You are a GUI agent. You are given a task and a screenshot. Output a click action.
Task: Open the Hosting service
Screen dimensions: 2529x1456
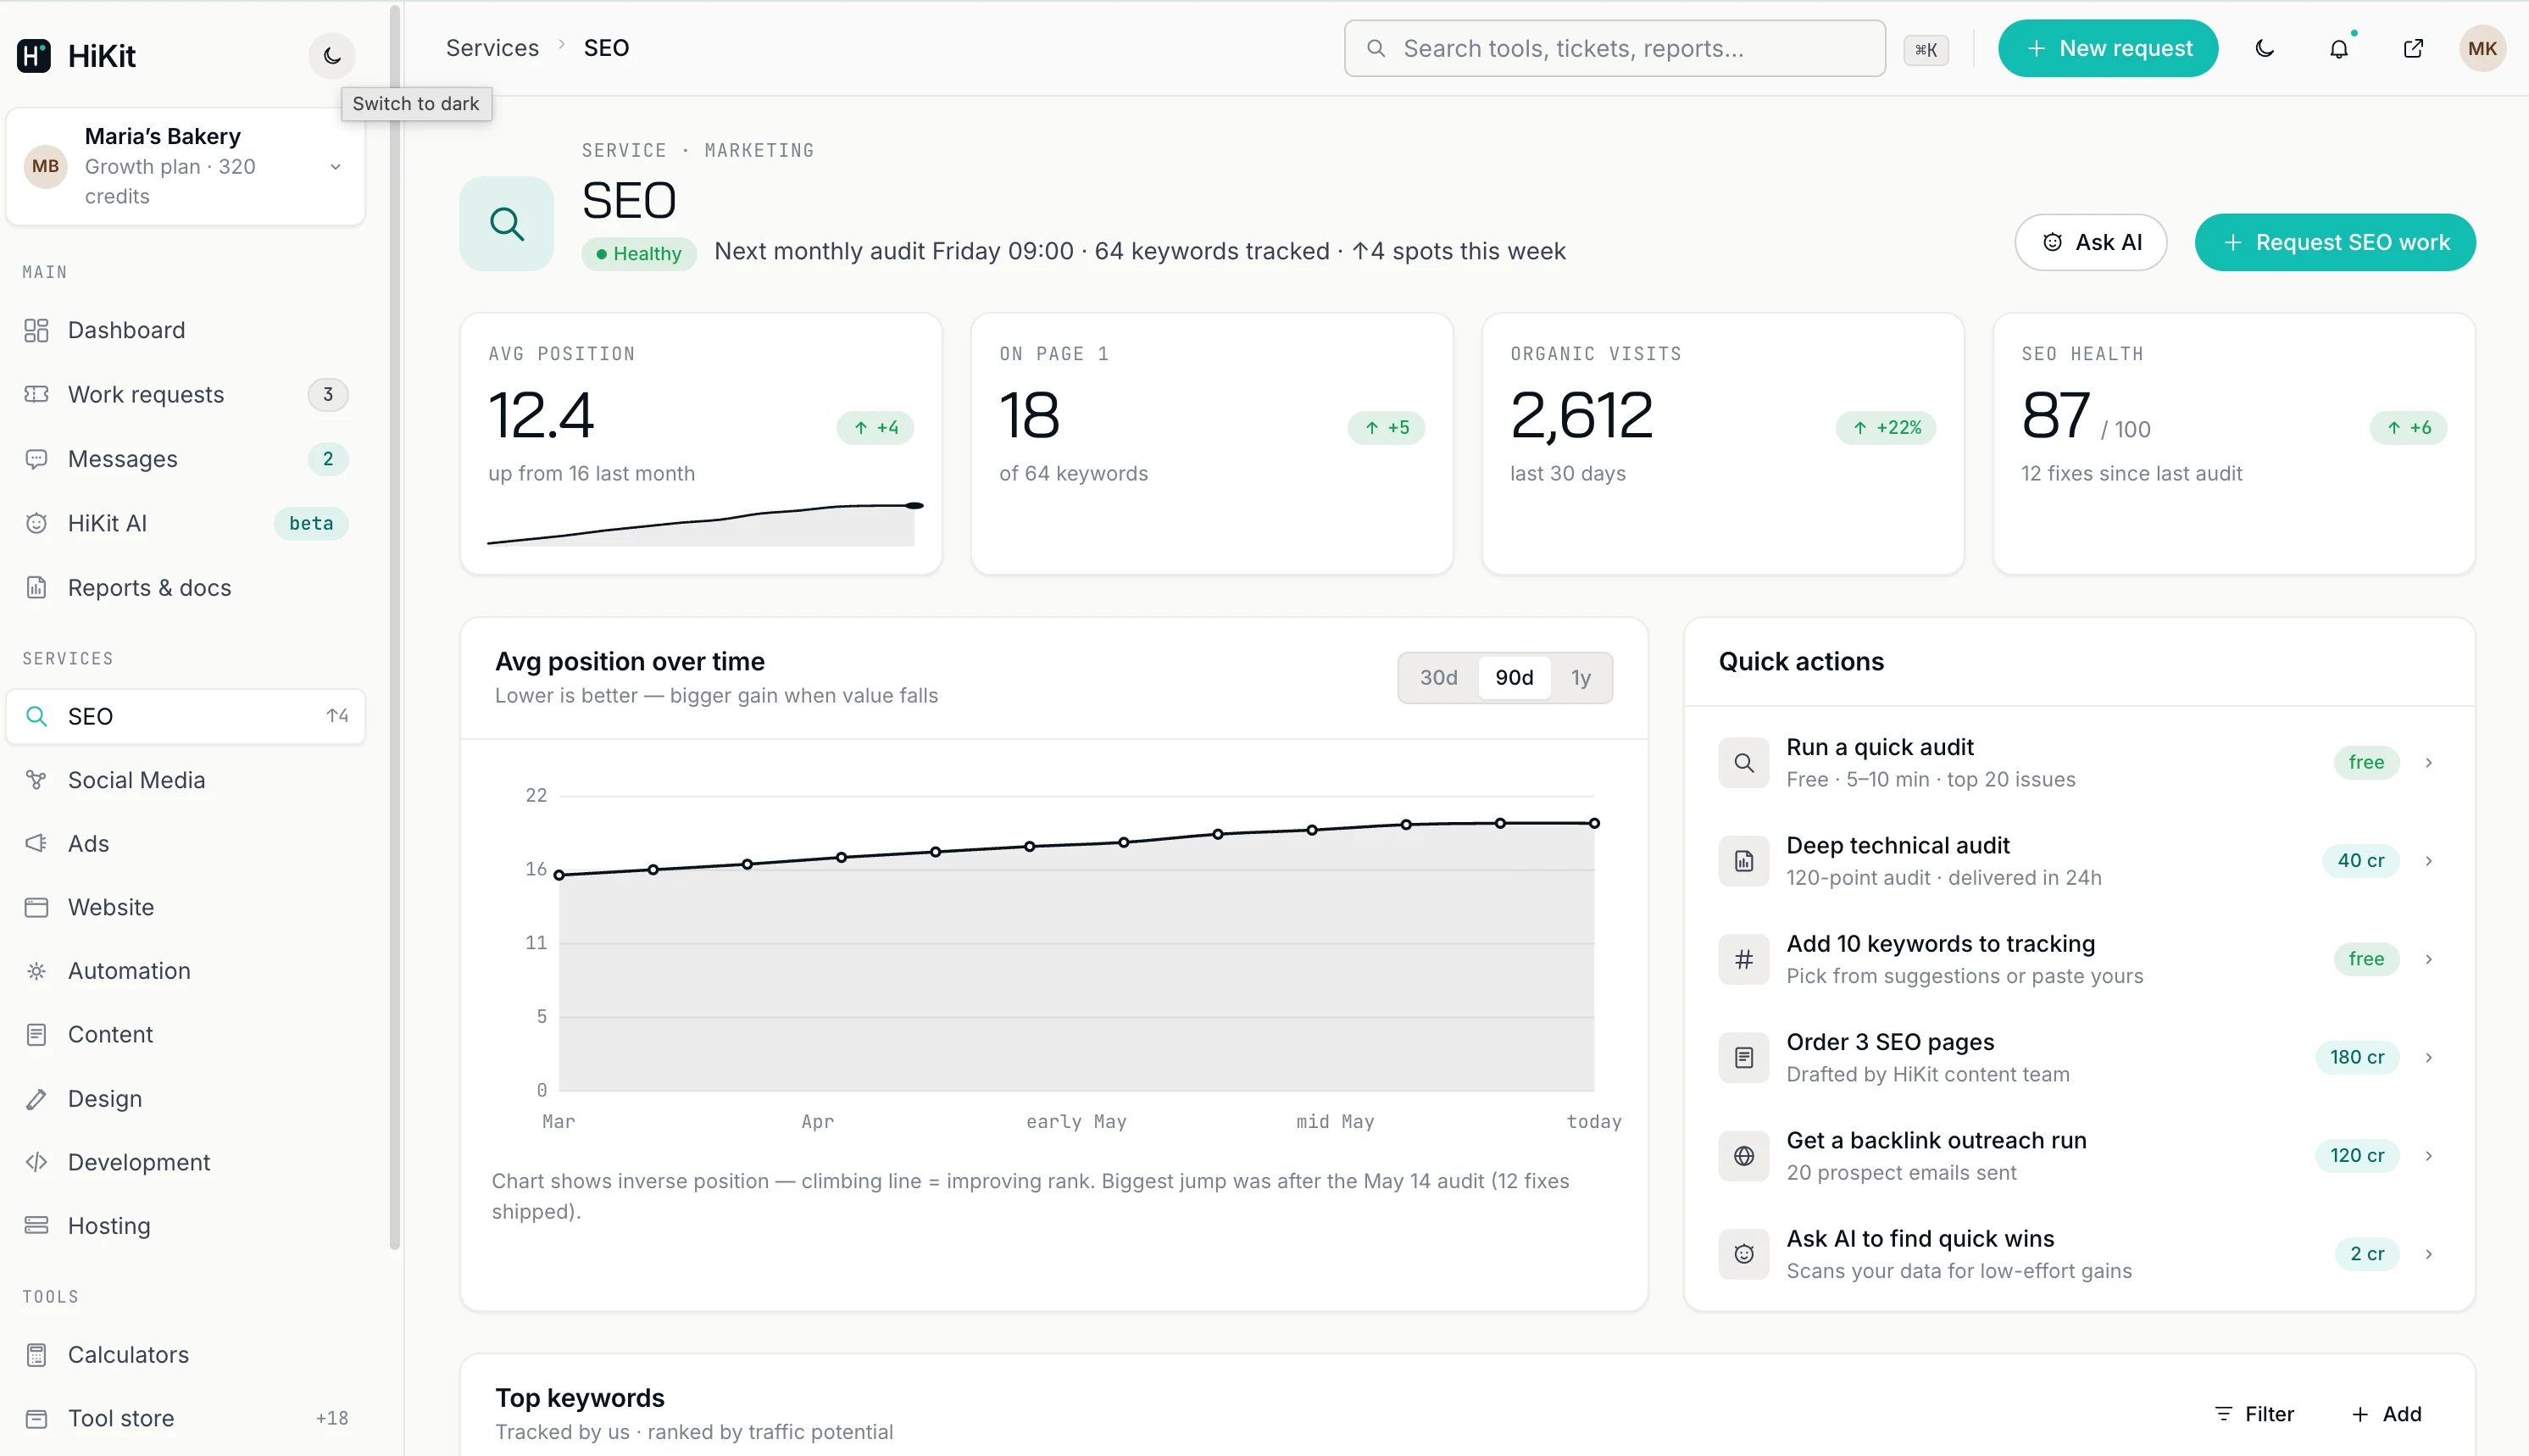coord(186,1226)
